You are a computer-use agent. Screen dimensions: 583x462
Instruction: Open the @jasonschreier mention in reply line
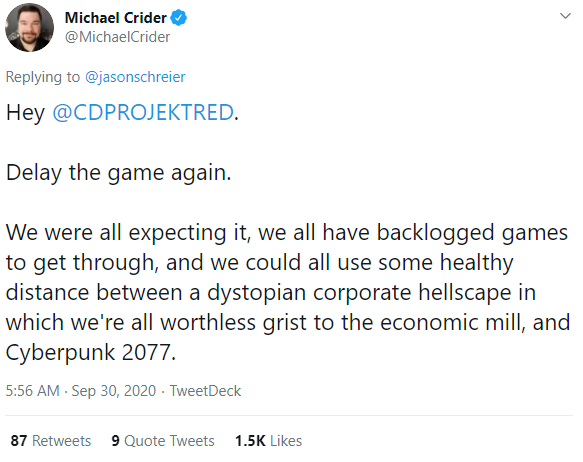tap(135, 77)
